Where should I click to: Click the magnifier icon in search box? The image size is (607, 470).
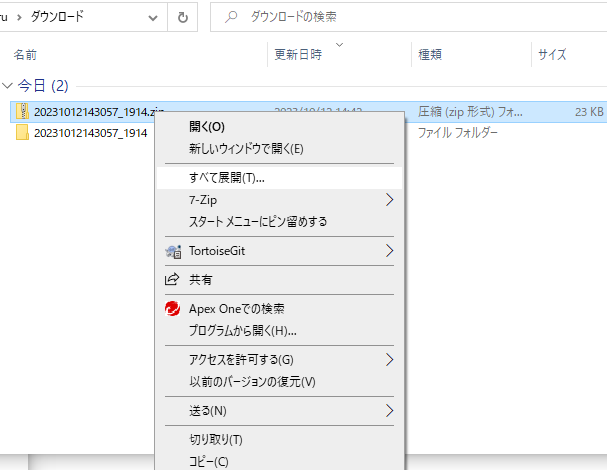click(231, 17)
